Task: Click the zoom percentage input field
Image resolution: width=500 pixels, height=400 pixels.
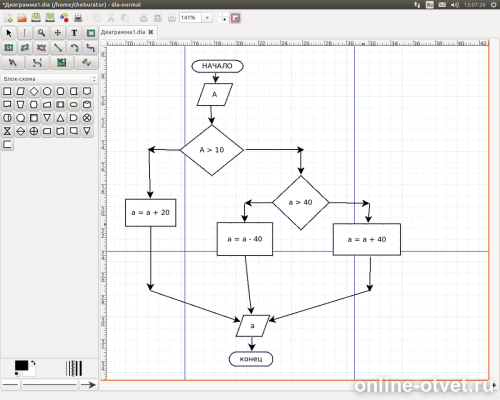Action: [191, 18]
